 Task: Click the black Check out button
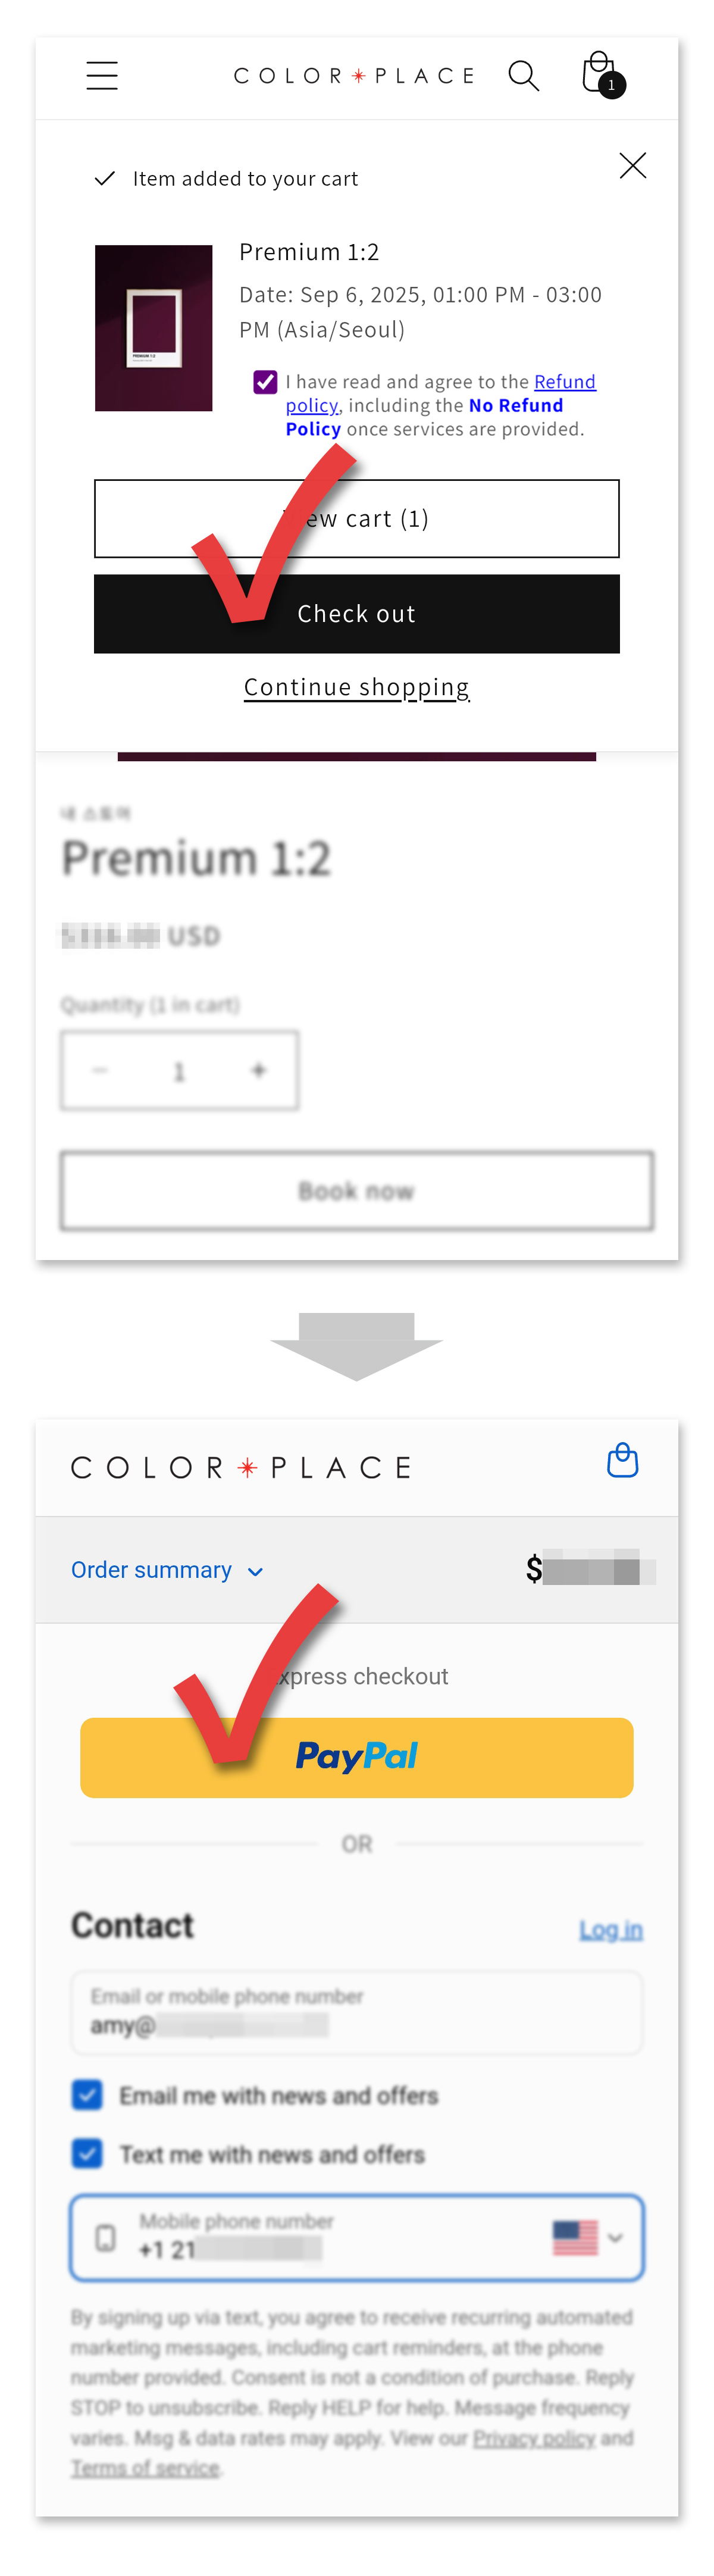(357, 614)
